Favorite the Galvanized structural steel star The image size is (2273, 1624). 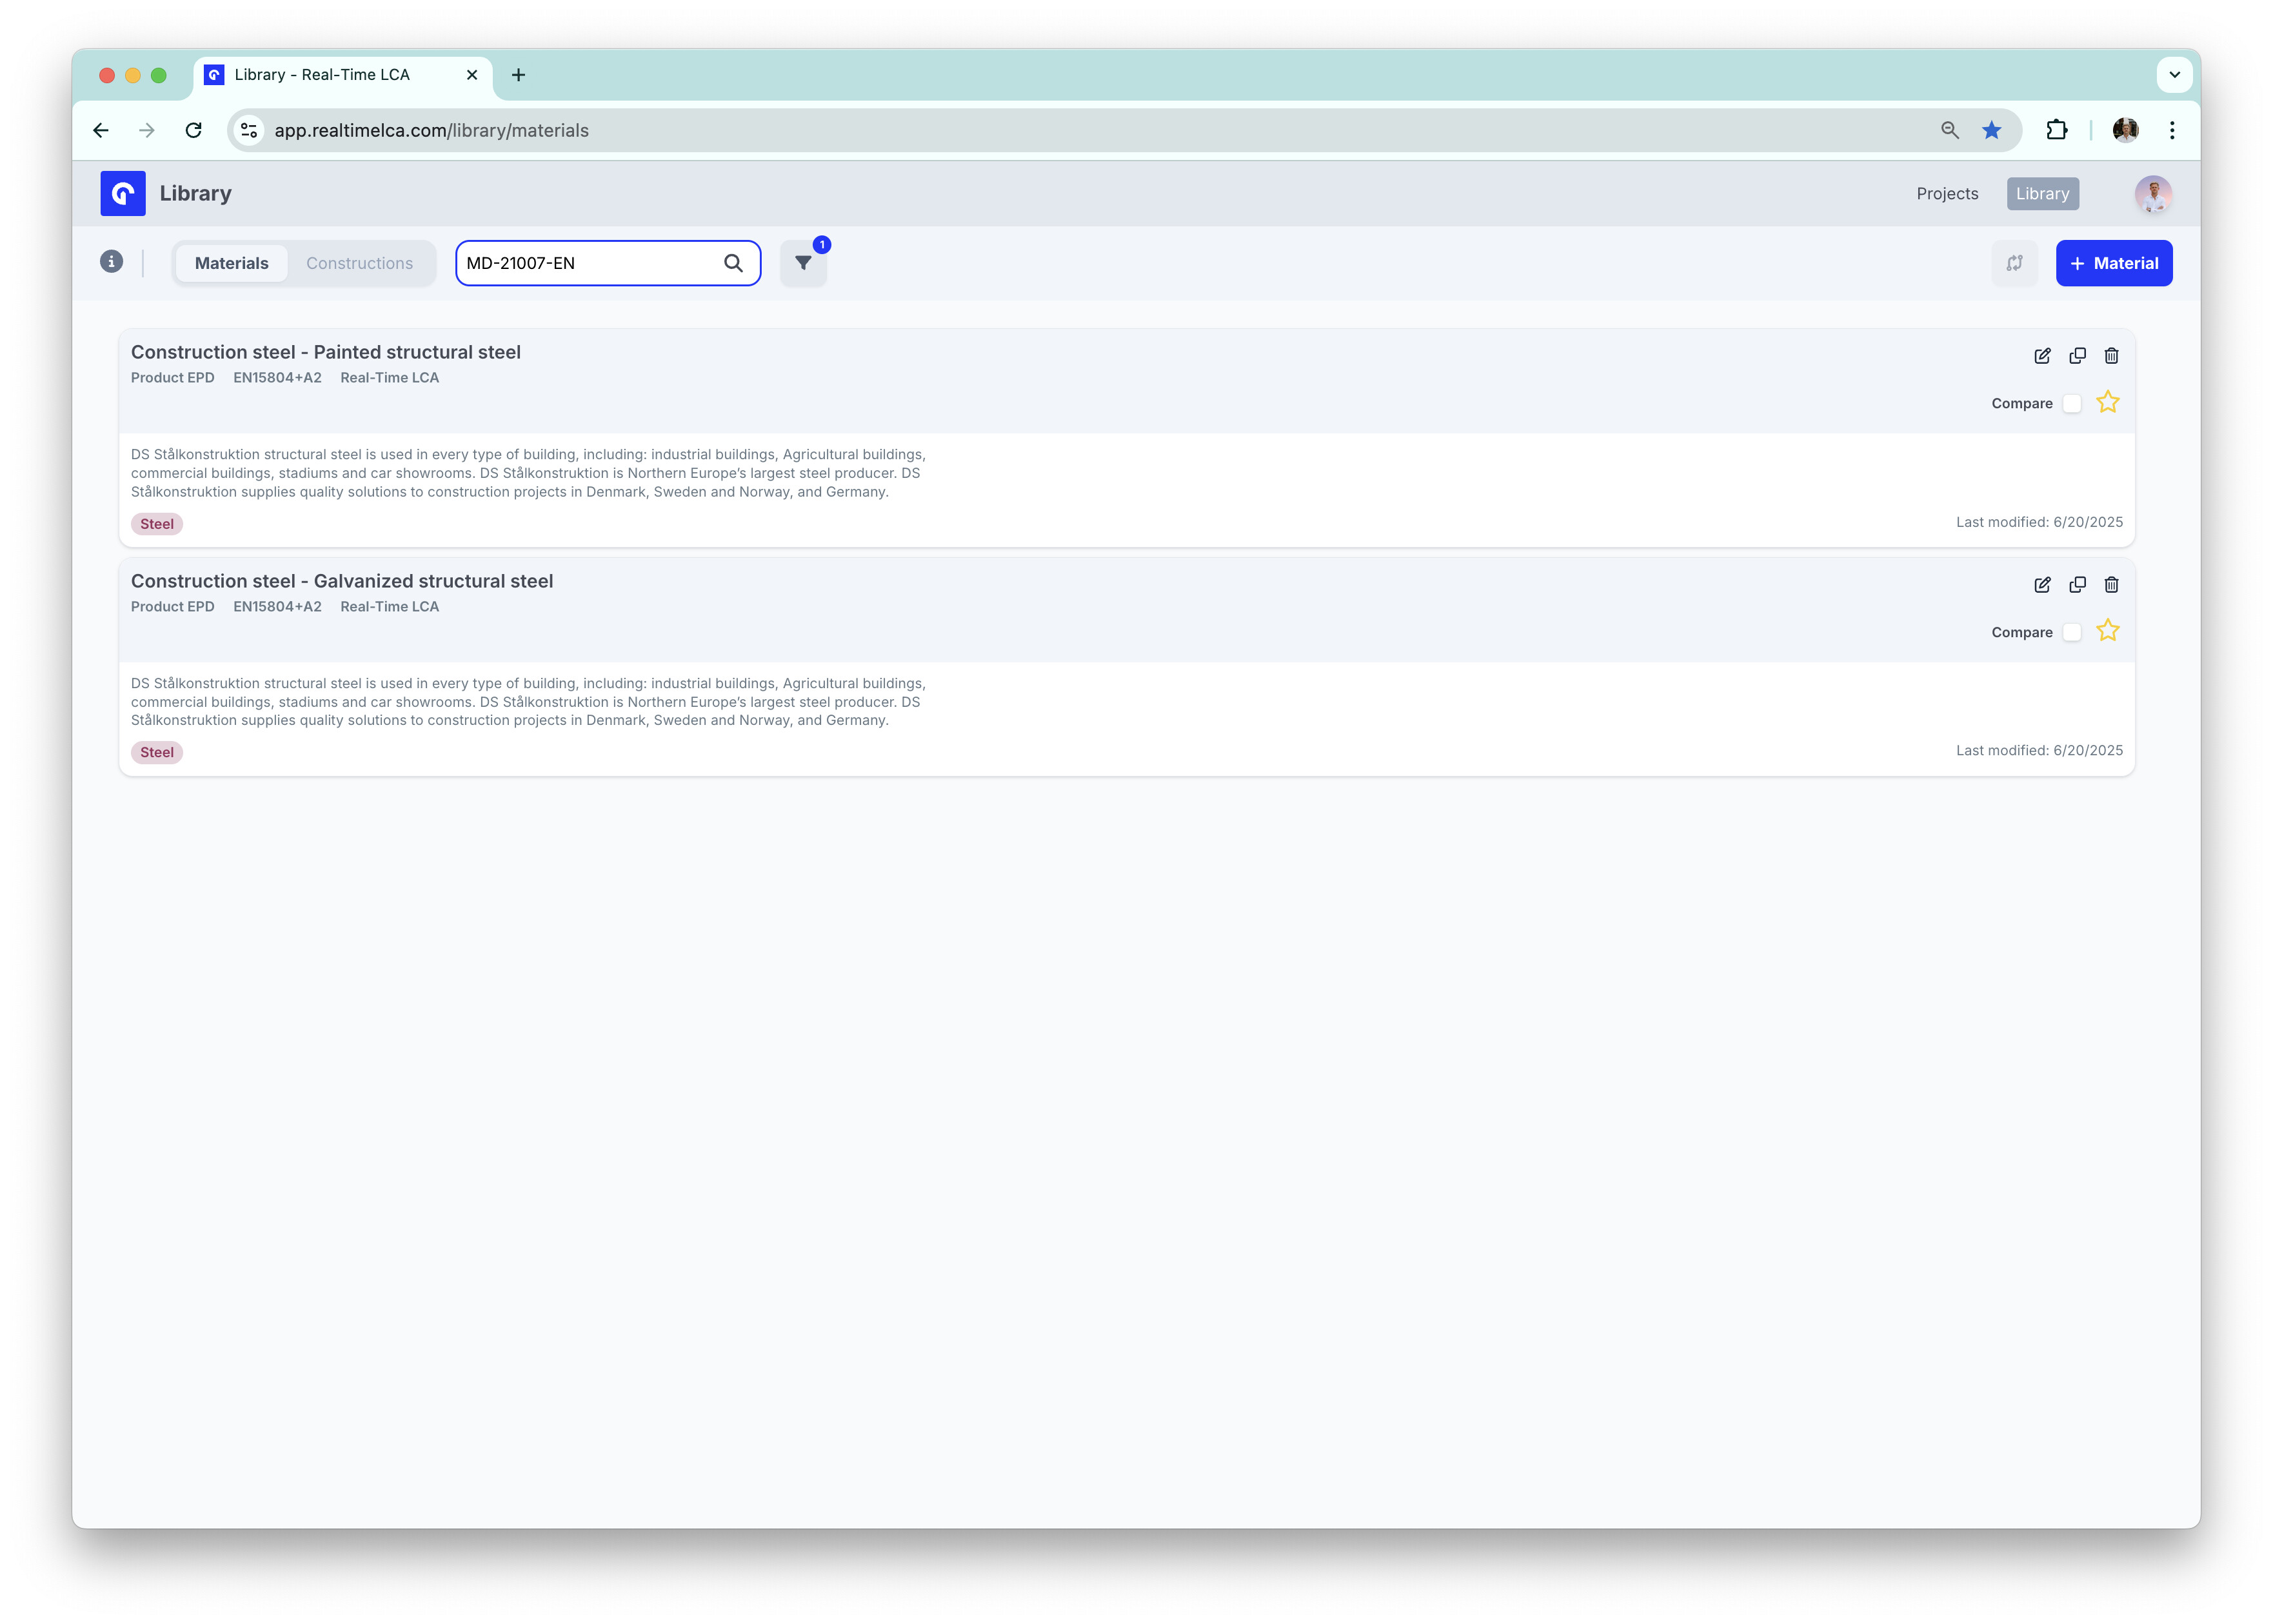pos(2108,631)
